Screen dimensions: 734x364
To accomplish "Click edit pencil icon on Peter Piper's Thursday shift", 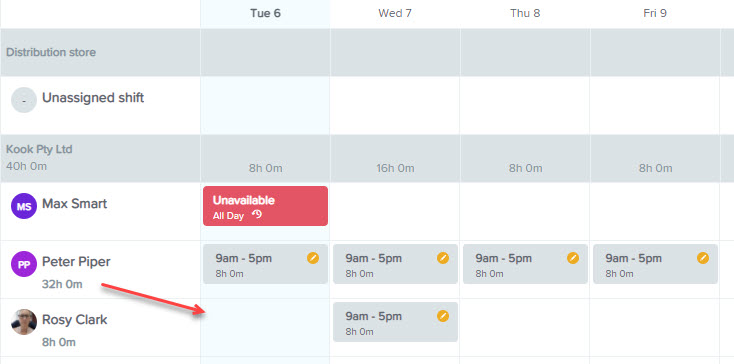I will [x=573, y=258].
